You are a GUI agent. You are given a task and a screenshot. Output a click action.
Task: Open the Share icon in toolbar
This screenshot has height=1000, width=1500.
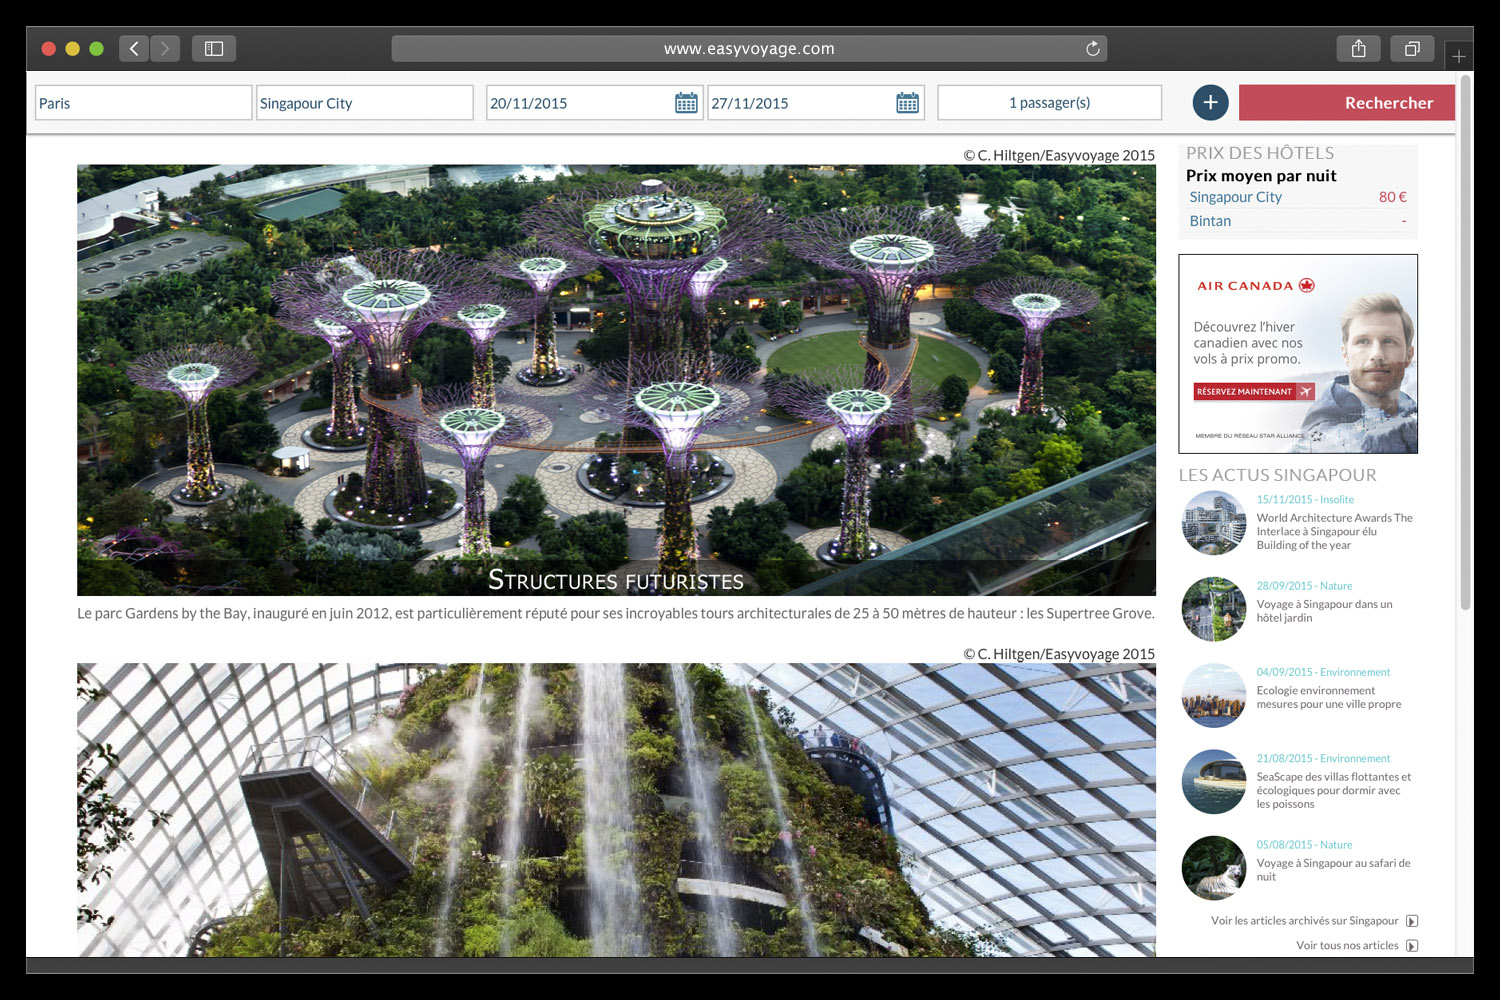click(1358, 48)
